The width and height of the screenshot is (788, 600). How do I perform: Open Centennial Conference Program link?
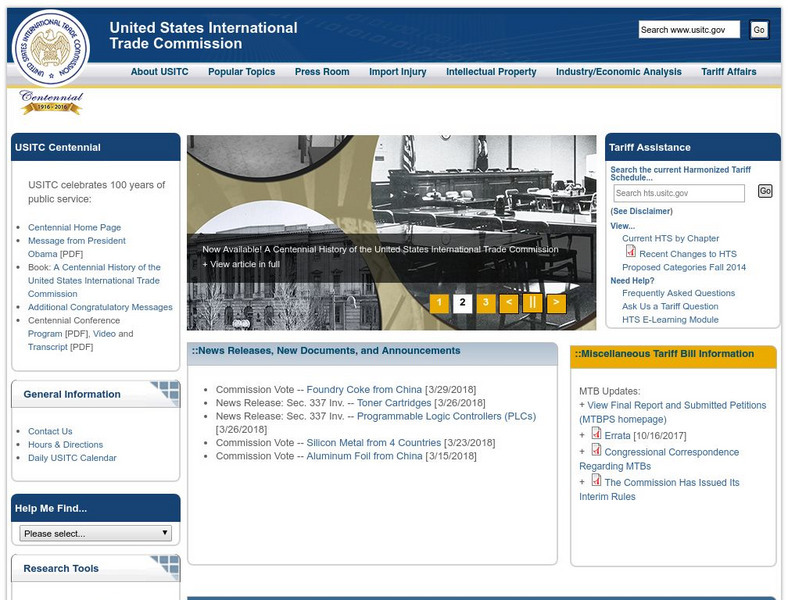(x=45, y=334)
